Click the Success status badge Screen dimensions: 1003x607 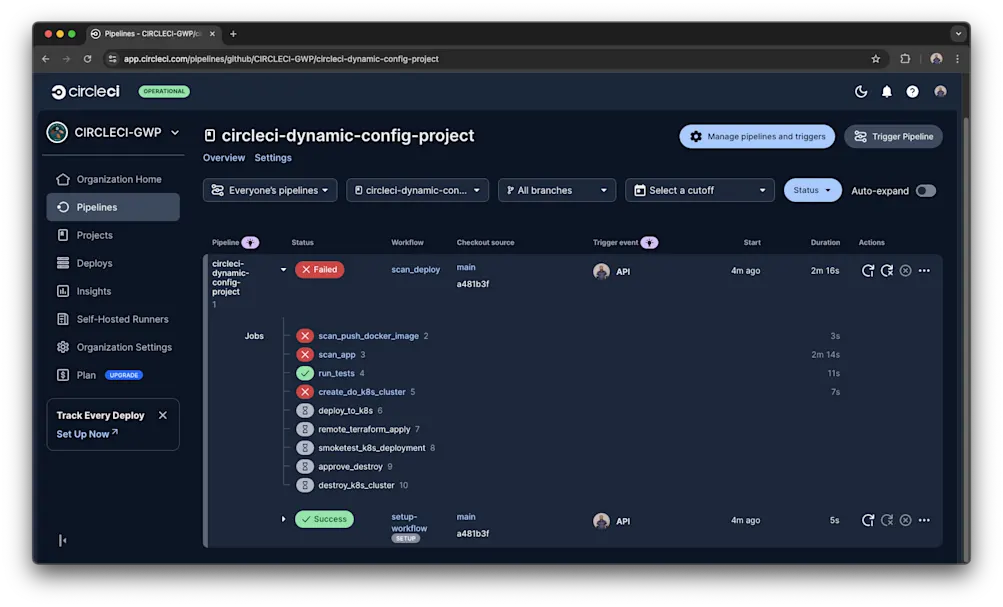click(x=324, y=519)
